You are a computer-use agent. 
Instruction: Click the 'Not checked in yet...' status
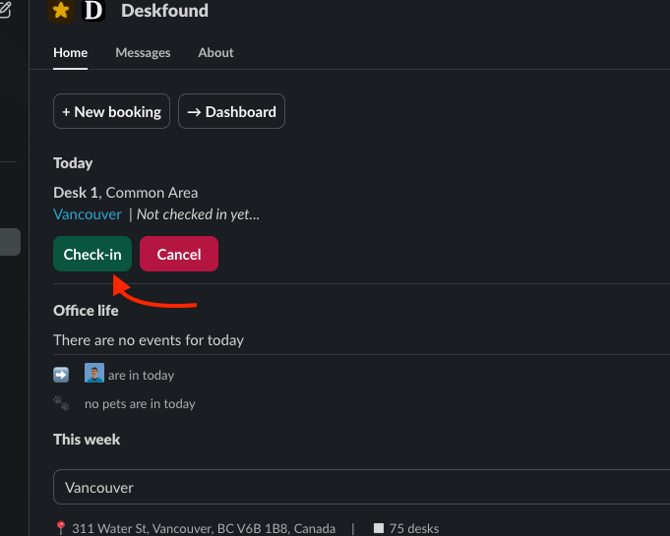pyautogui.click(x=198, y=214)
